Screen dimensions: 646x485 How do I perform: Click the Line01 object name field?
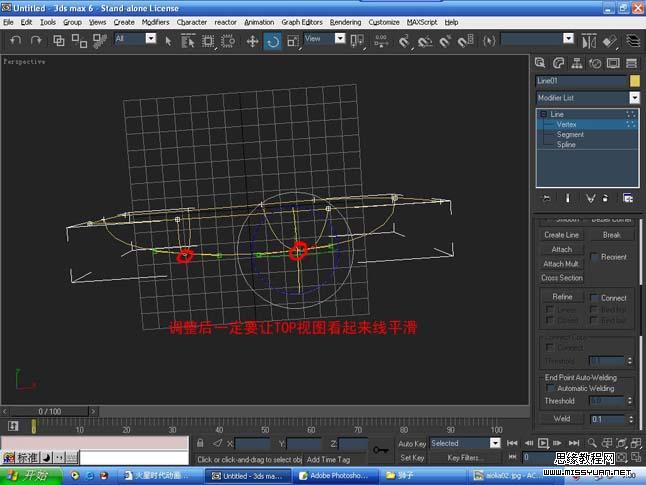point(581,81)
